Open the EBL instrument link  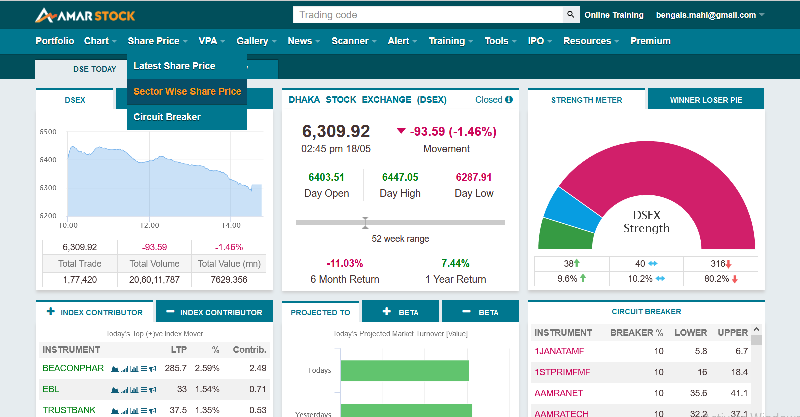[x=51, y=389]
